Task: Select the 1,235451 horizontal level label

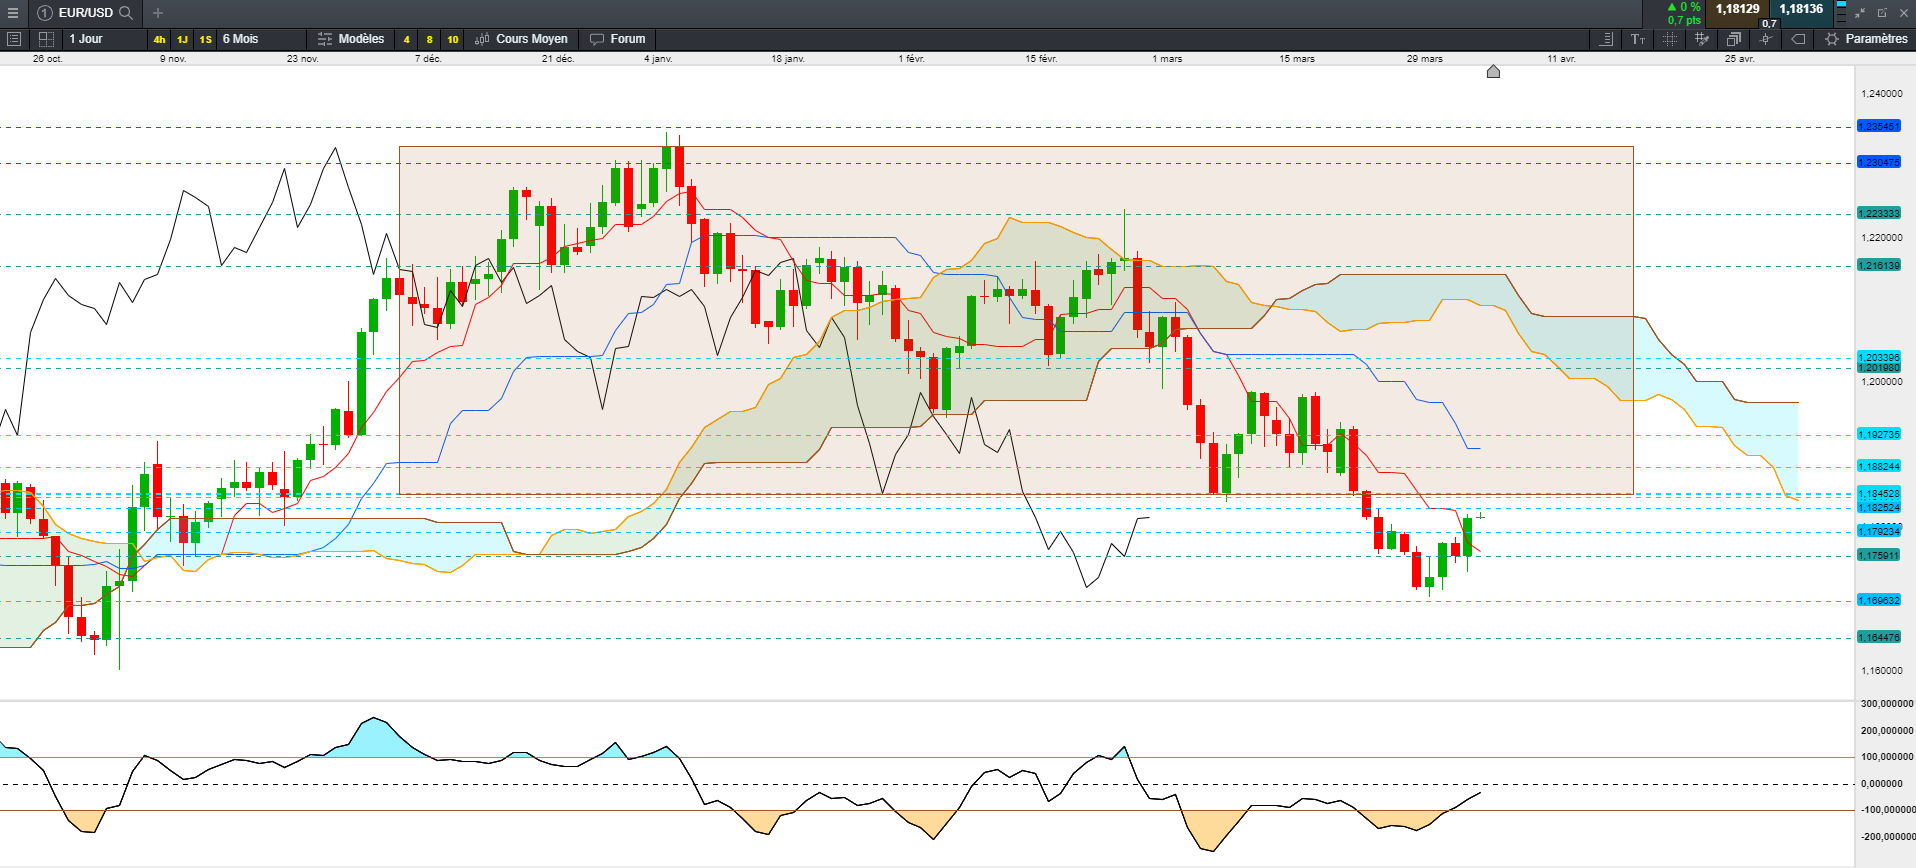Action: pyautogui.click(x=1878, y=127)
